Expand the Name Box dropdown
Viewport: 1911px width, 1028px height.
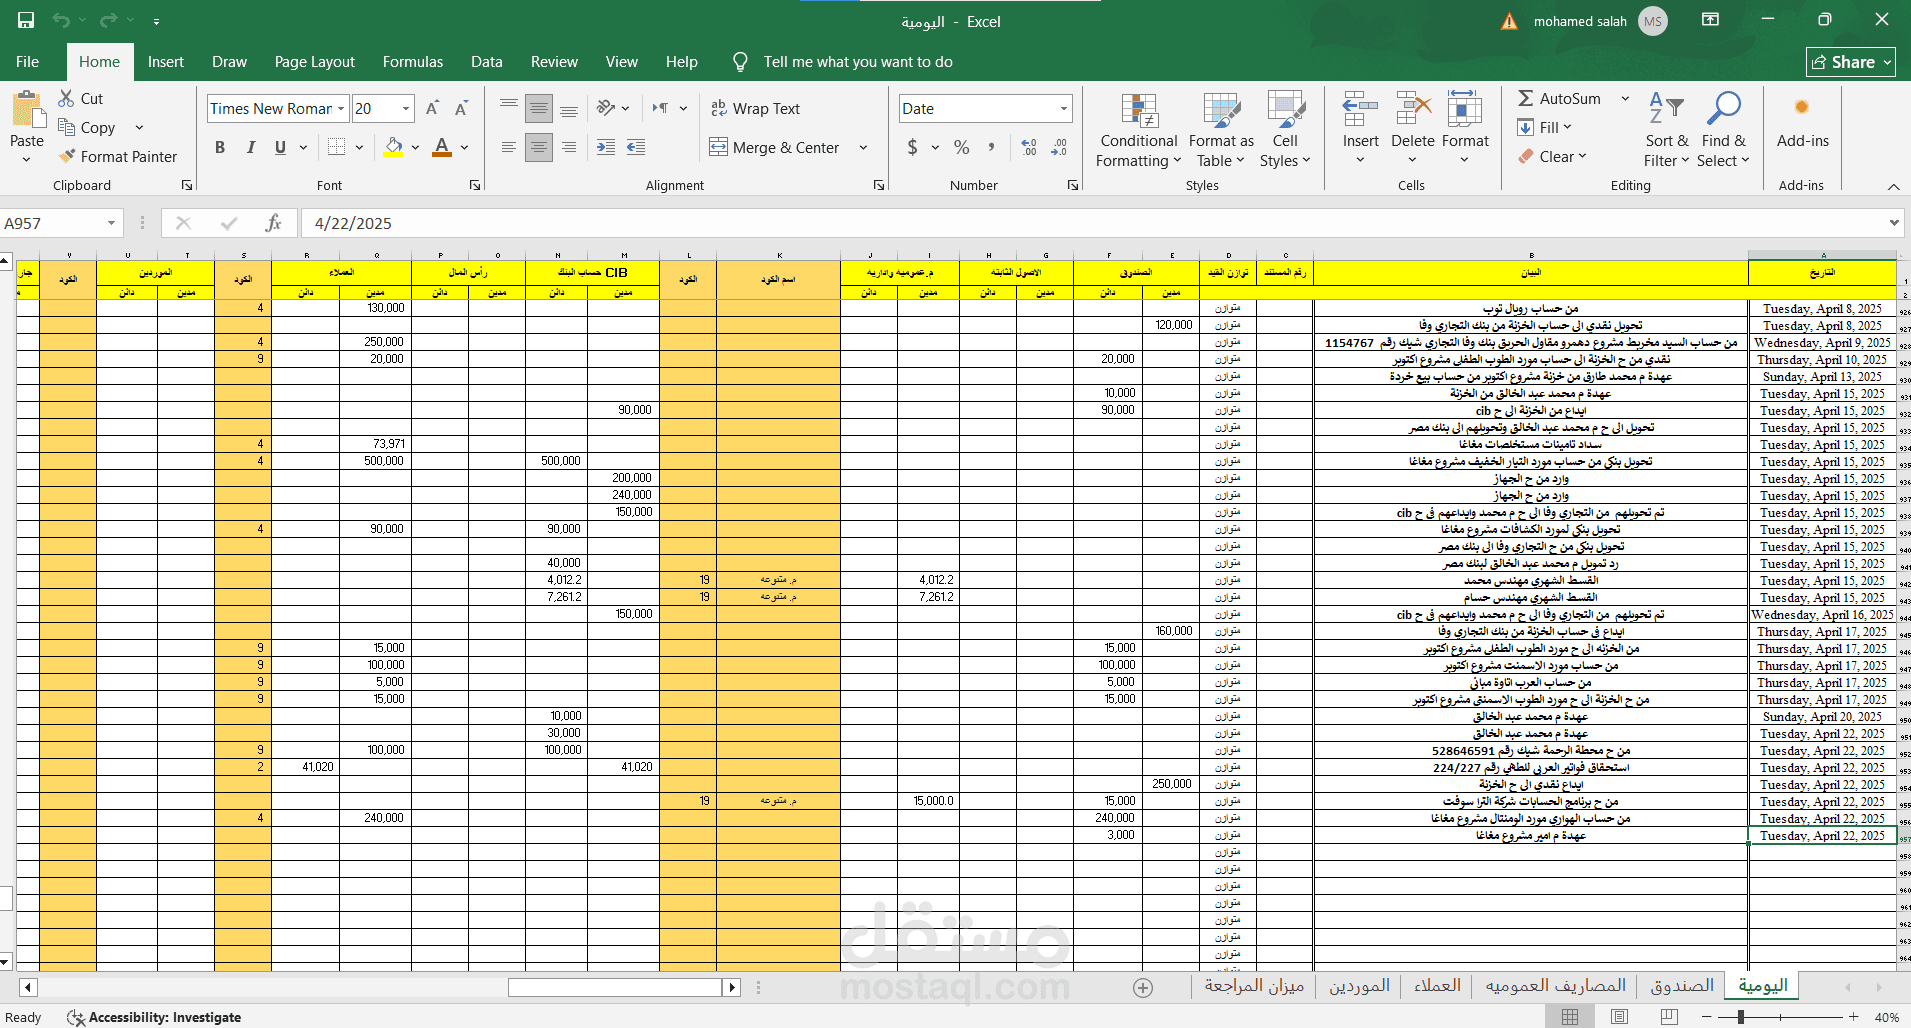pos(111,223)
